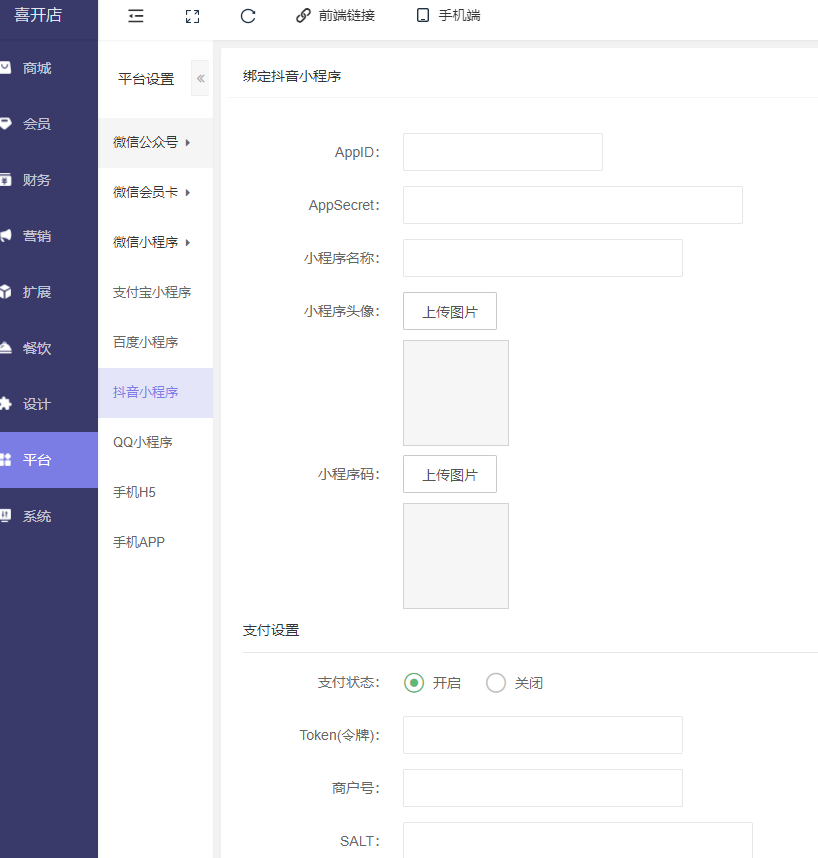
Task: Click the phone icon beside 手机端
Action: [x=422, y=15]
